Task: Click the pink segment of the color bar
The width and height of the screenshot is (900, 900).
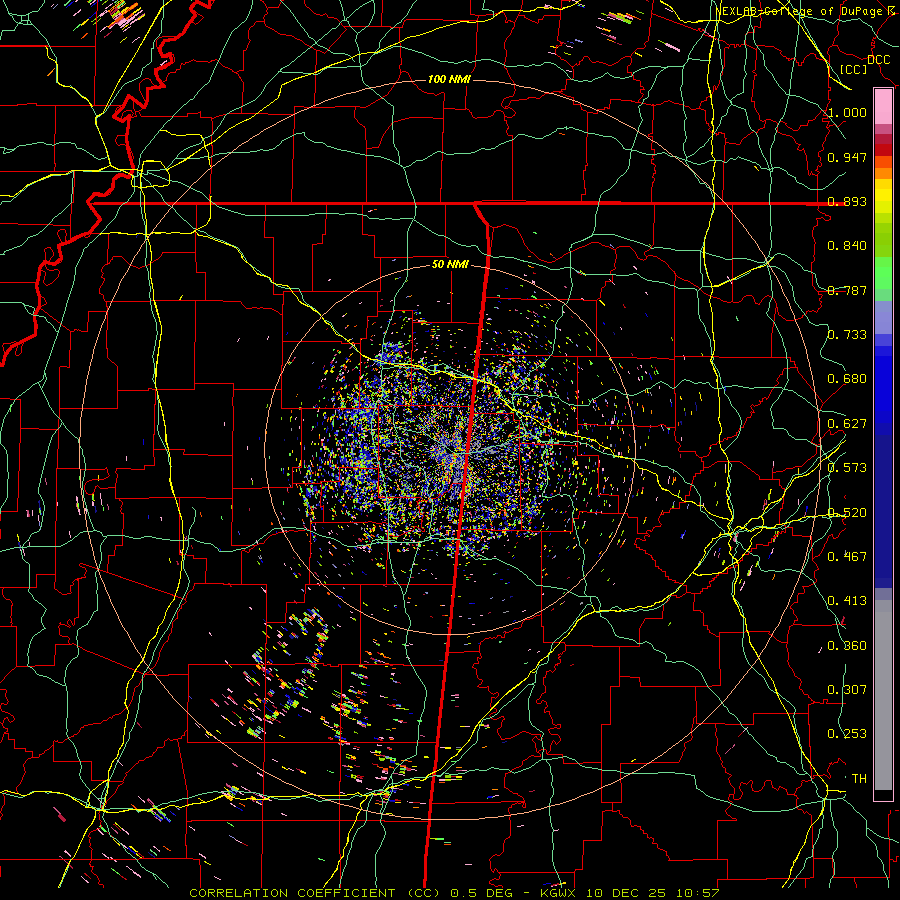Action: [883, 107]
